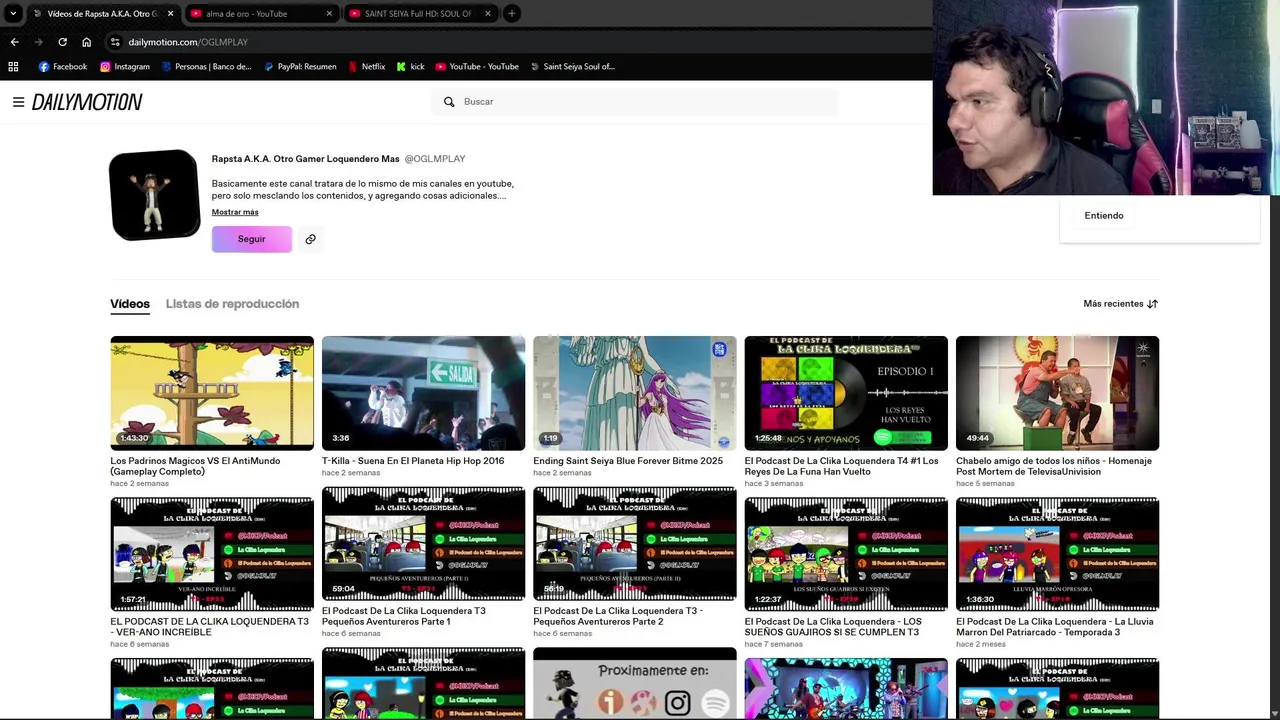Click title 'La Lluvia Marron Del Patriarcado - Temporada 3'

(x=1055, y=627)
